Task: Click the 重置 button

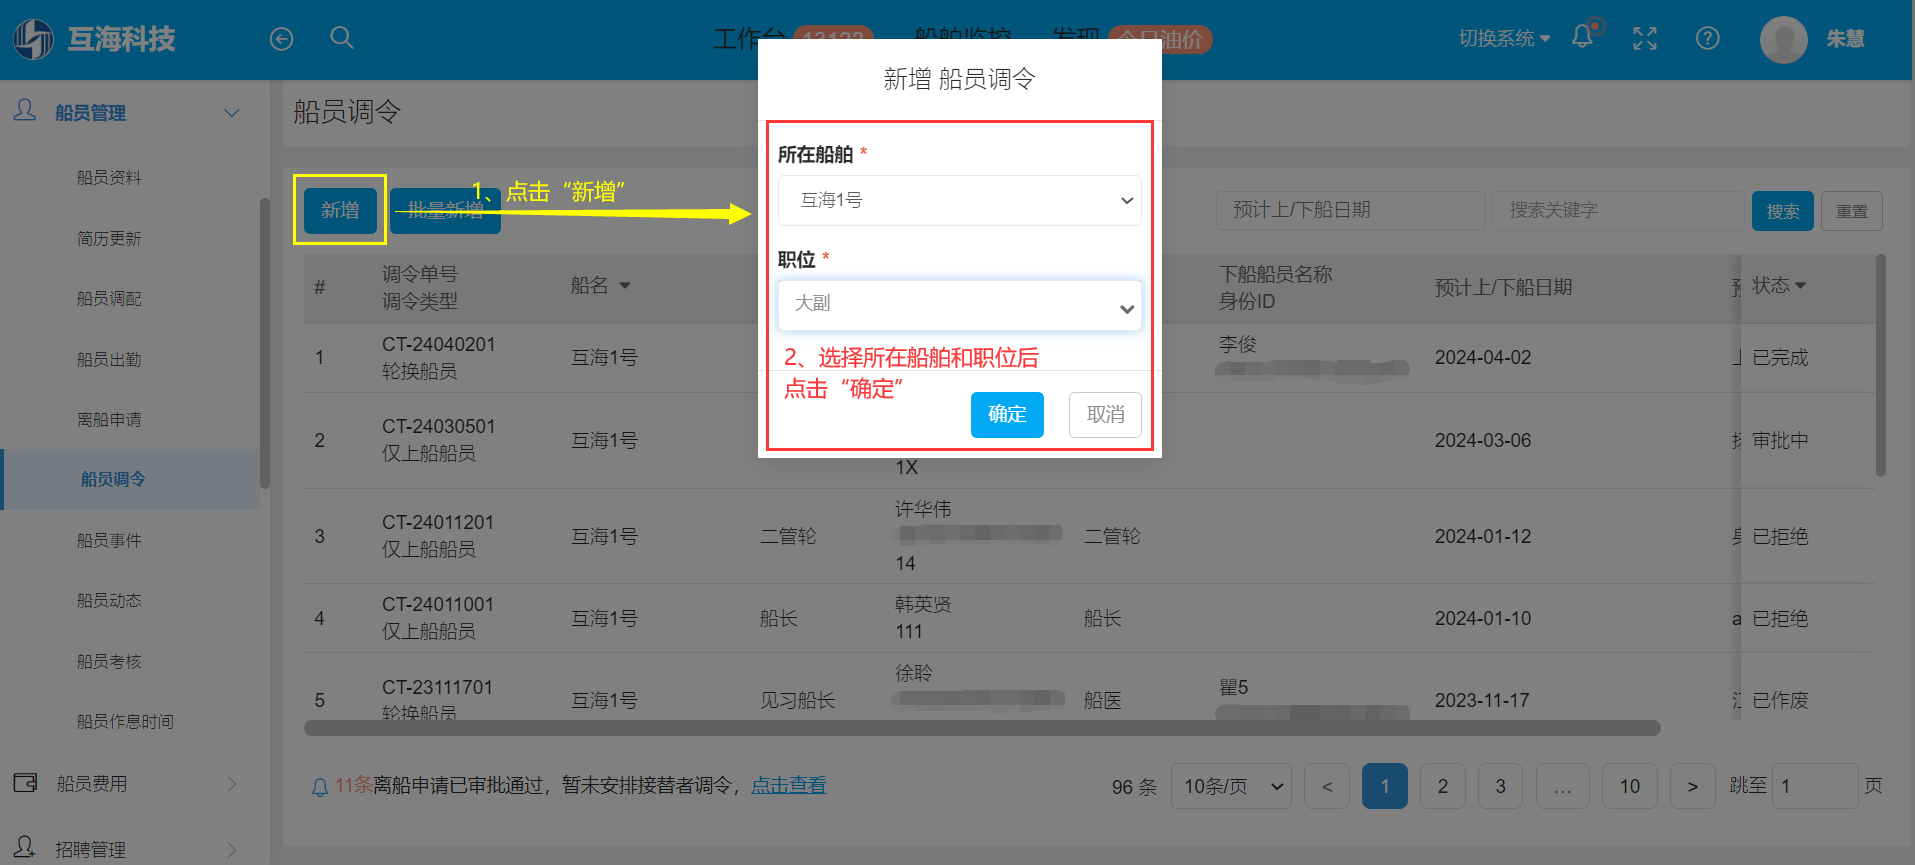Action: tap(1852, 211)
